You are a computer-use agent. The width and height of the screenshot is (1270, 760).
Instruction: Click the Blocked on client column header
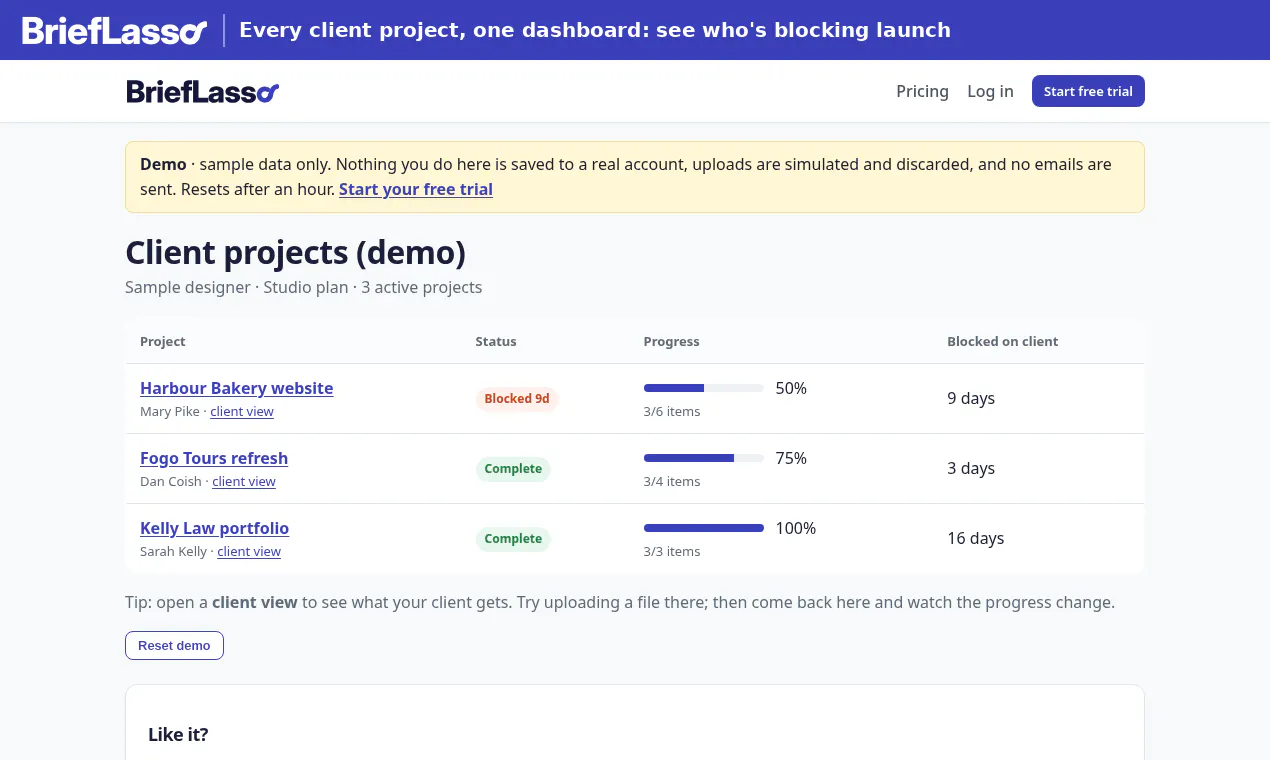click(x=1003, y=342)
